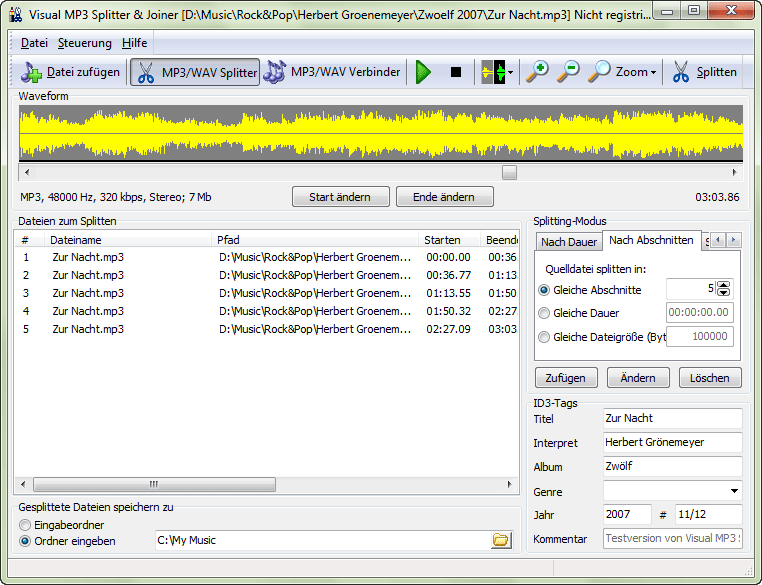The image size is (762, 585).
Task: Start playback with the green play button
Action: pyautogui.click(x=423, y=72)
